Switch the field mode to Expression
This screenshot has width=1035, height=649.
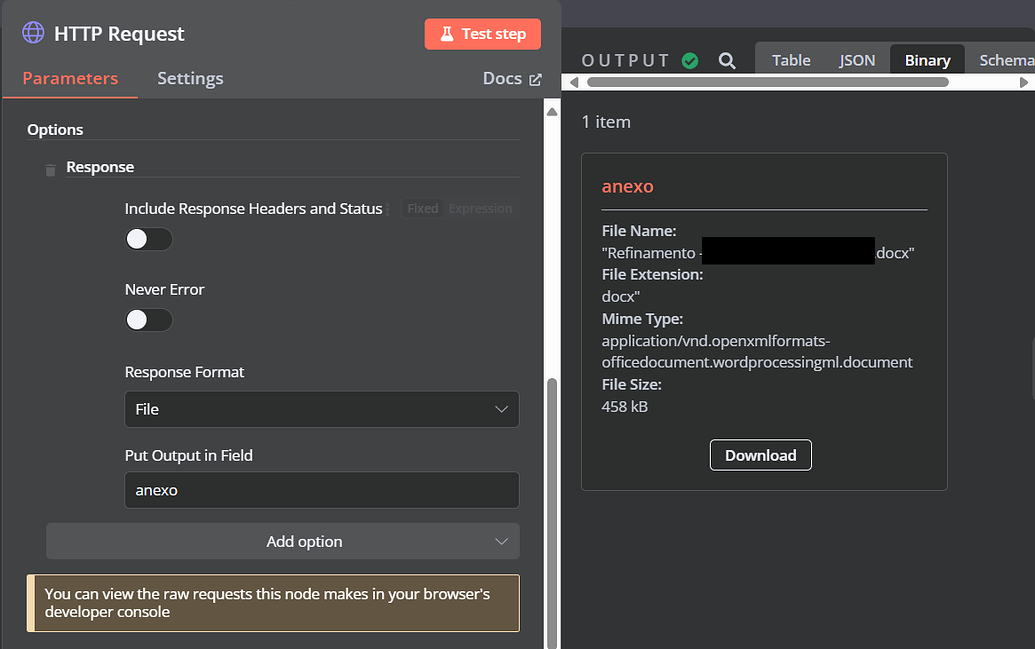click(x=480, y=208)
